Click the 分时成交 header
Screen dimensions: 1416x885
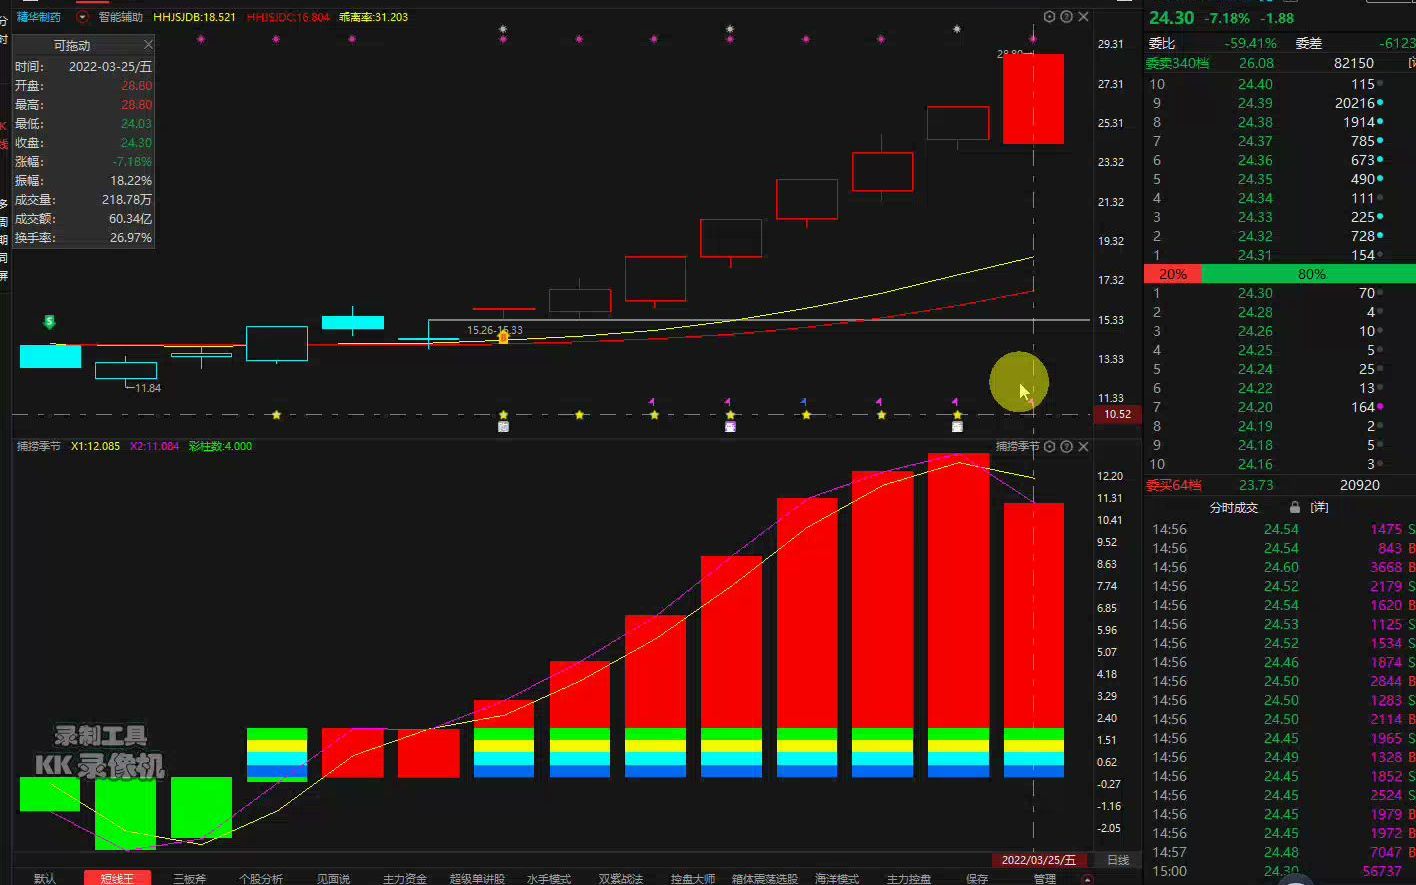click(x=1234, y=507)
